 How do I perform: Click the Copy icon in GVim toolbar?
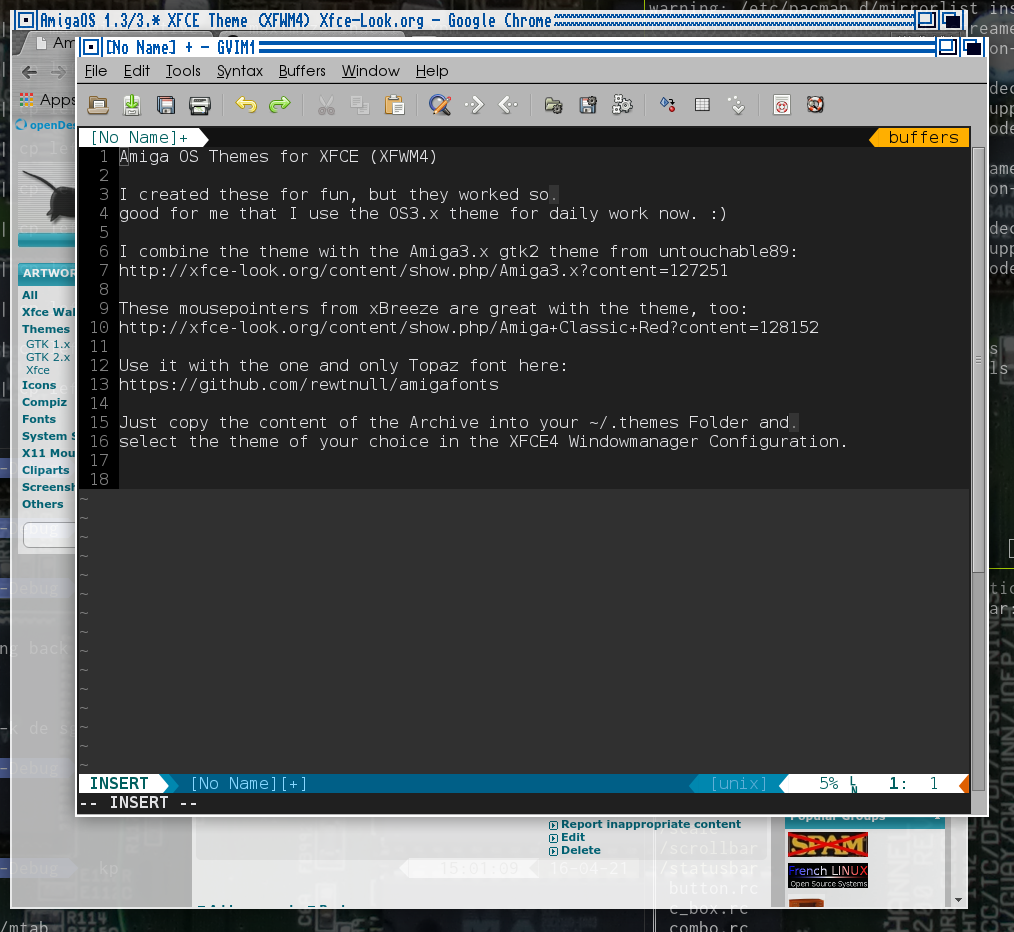click(360, 105)
